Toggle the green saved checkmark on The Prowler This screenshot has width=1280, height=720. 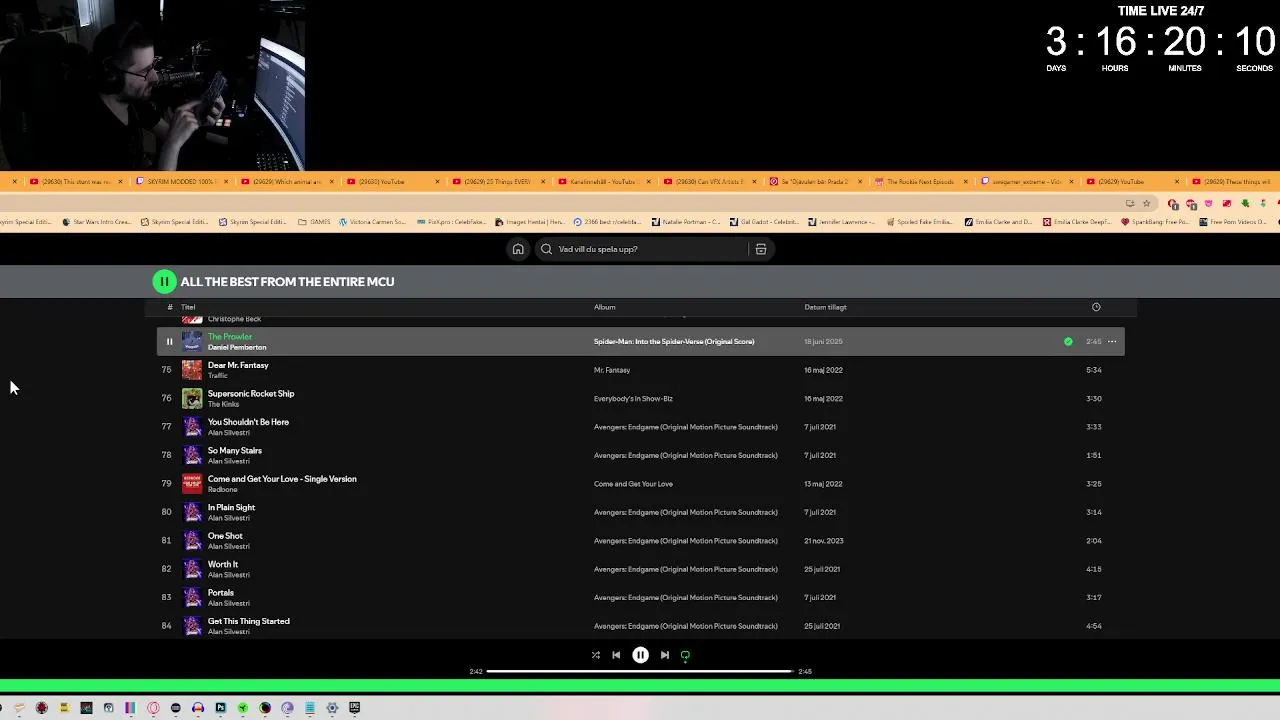tap(1068, 342)
